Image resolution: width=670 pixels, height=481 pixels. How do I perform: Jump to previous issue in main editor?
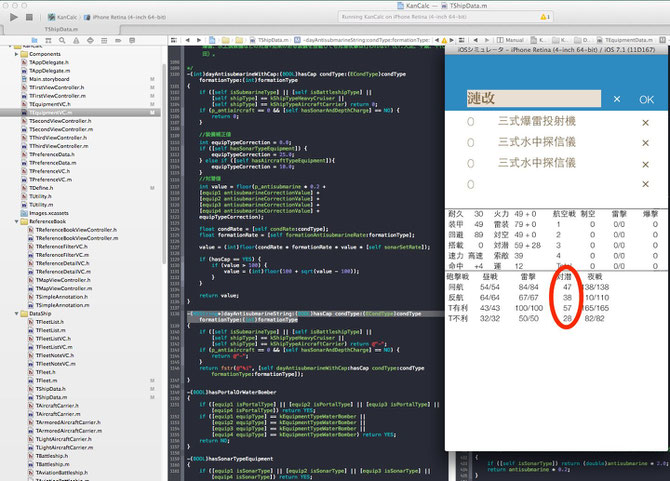[x=437, y=40]
